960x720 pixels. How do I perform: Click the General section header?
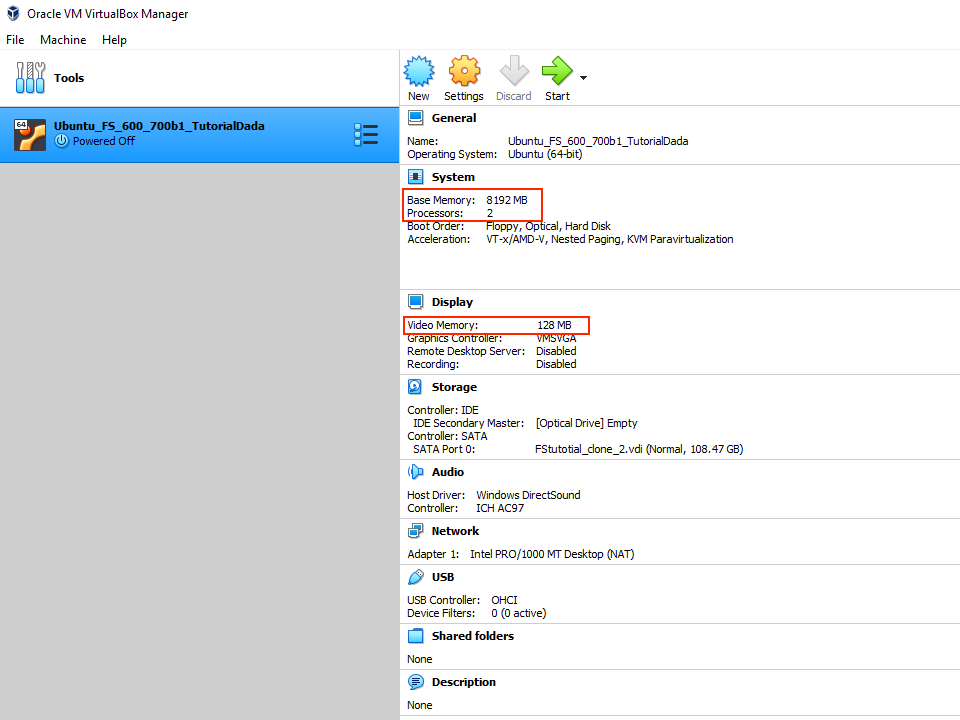453,118
